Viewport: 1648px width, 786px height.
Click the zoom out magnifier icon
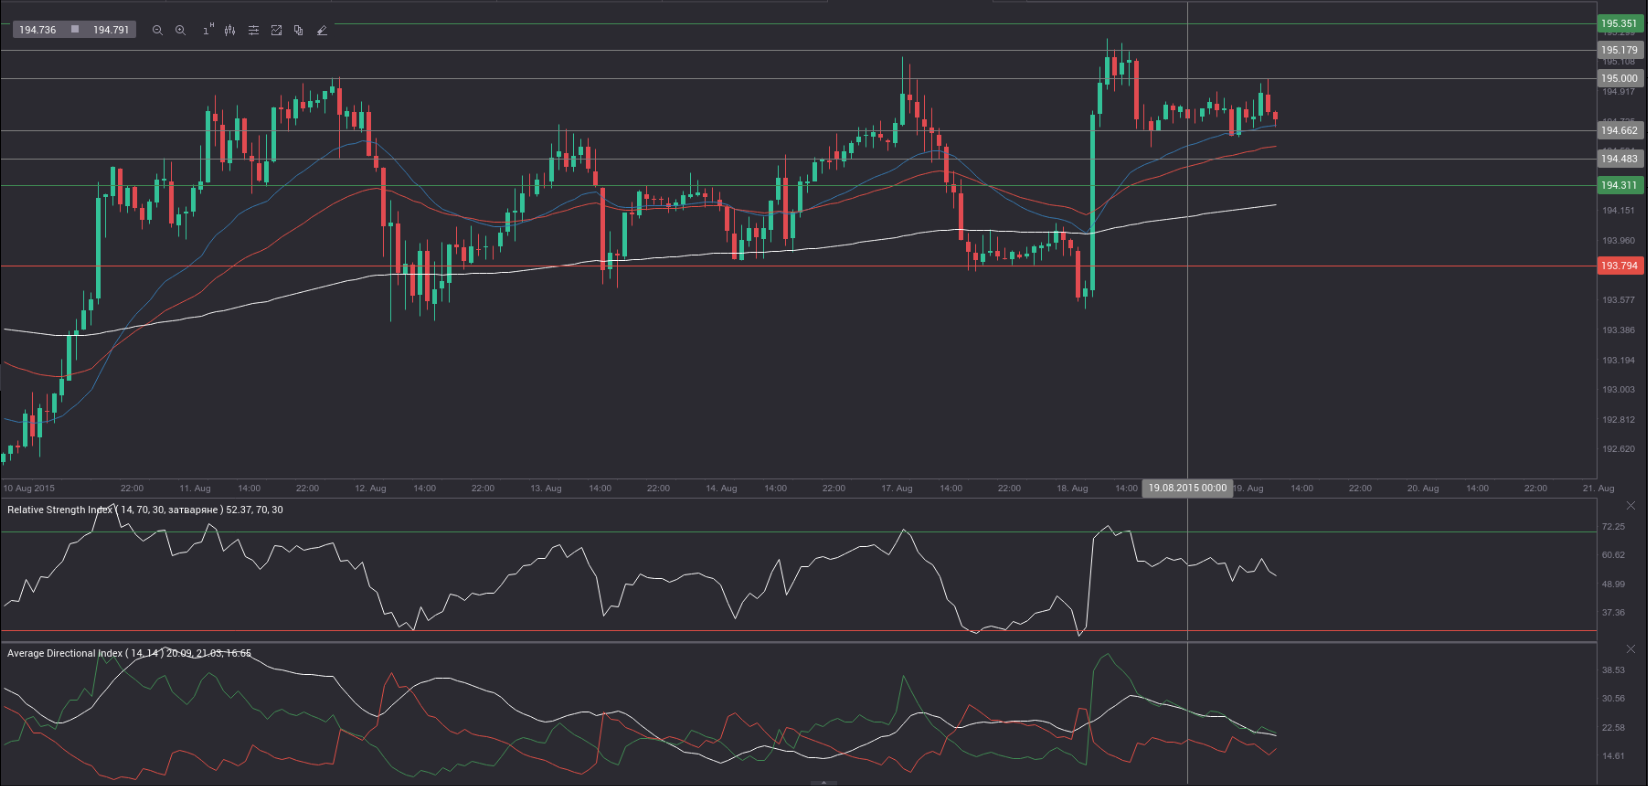click(x=157, y=30)
